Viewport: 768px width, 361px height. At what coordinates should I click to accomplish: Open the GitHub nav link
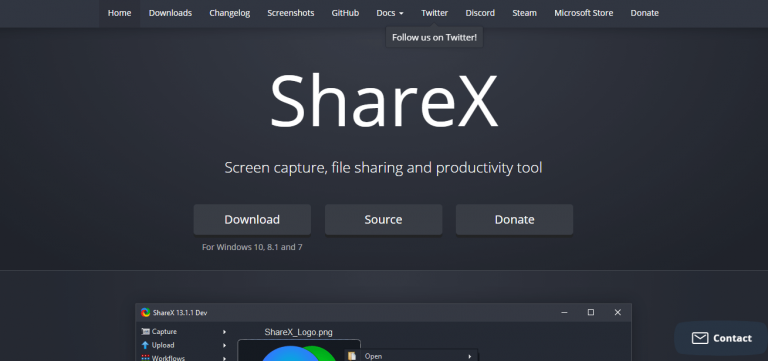345,13
